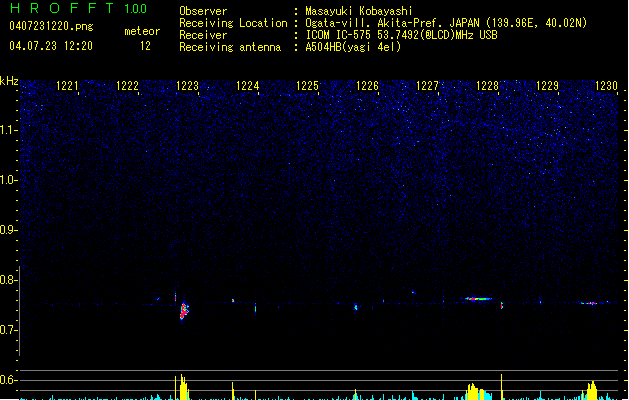Screen dimensions: 629x400
Task: Click the ICOM IC-575 receiver text
Action: point(401,35)
